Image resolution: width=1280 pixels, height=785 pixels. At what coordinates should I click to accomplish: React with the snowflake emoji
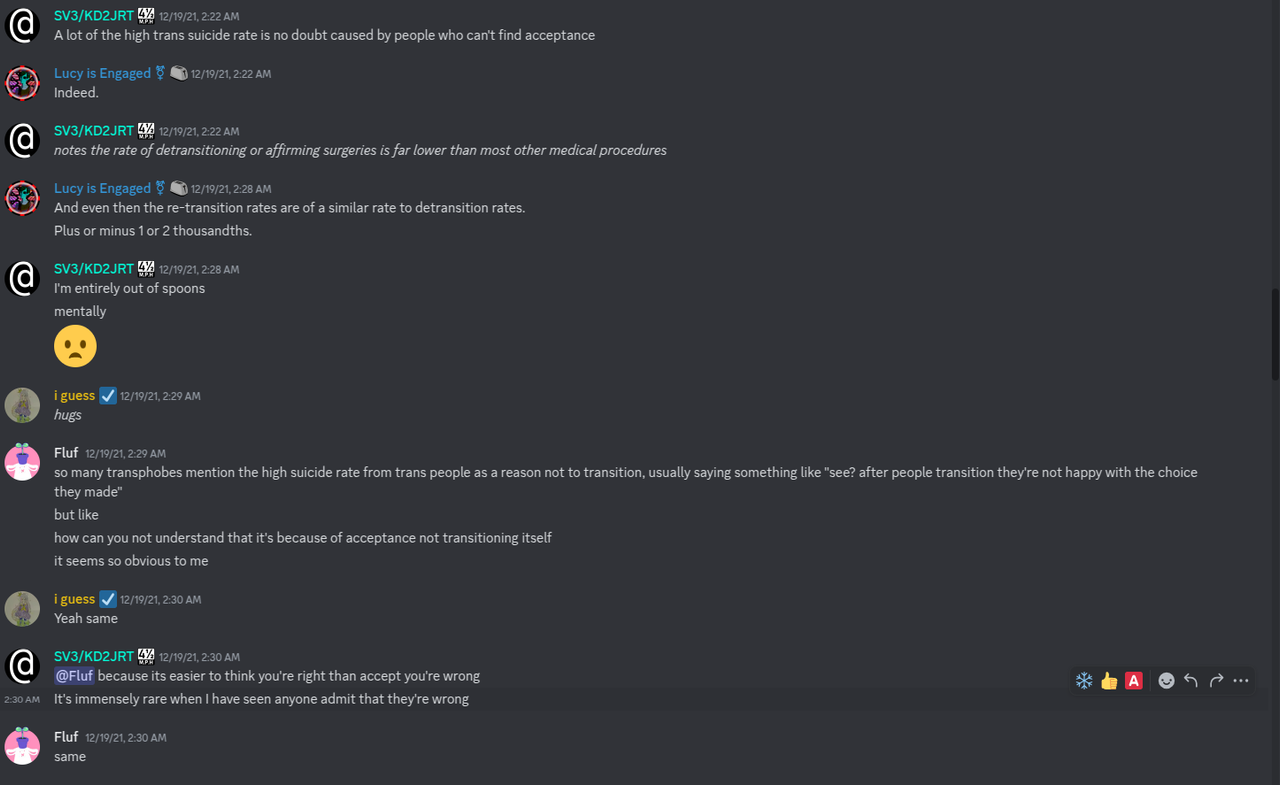point(1084,681)
